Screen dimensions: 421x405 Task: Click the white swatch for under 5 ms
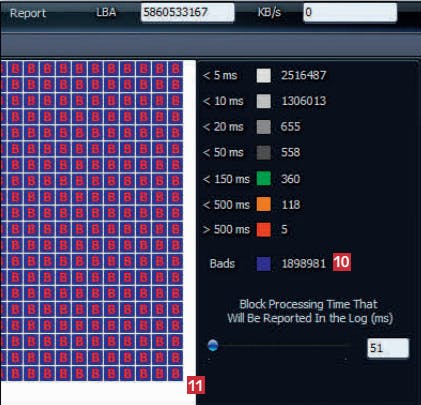point(264,75)
